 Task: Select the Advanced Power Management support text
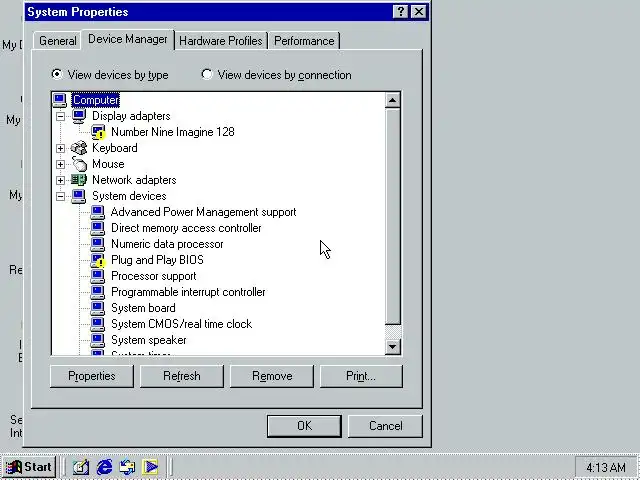point(203,212)
